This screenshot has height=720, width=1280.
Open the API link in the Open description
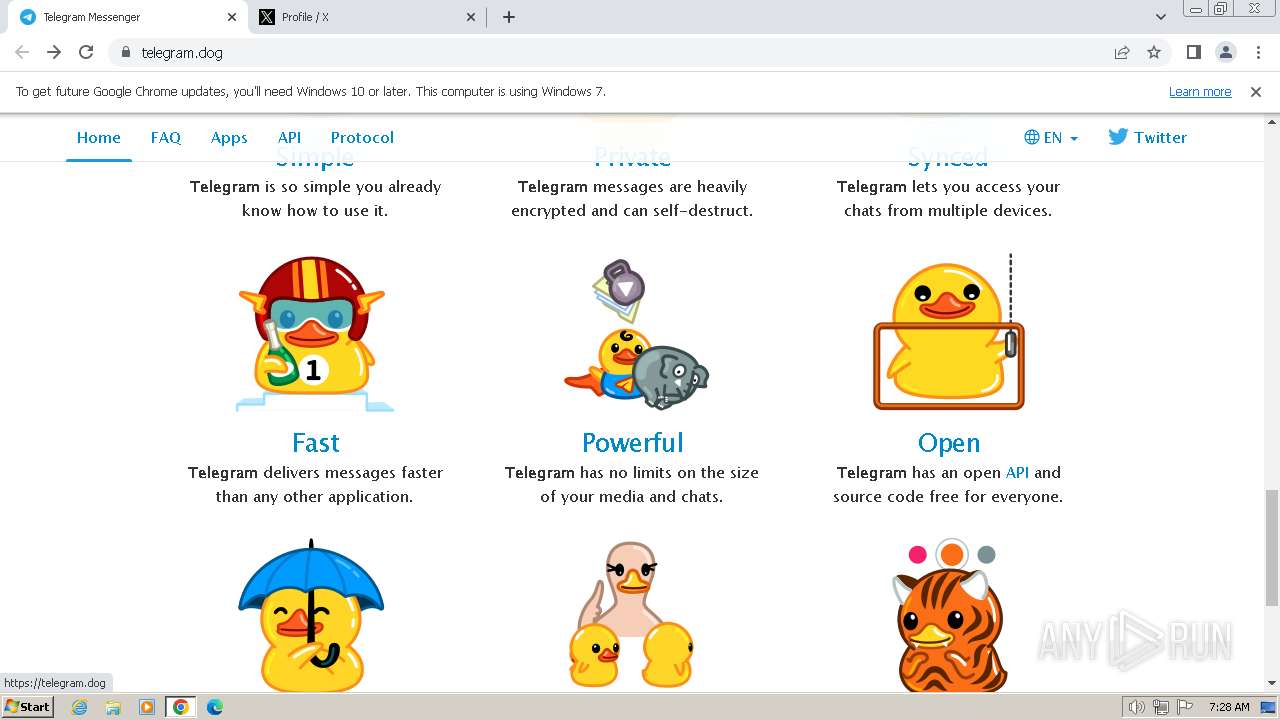click(1017, 473)
